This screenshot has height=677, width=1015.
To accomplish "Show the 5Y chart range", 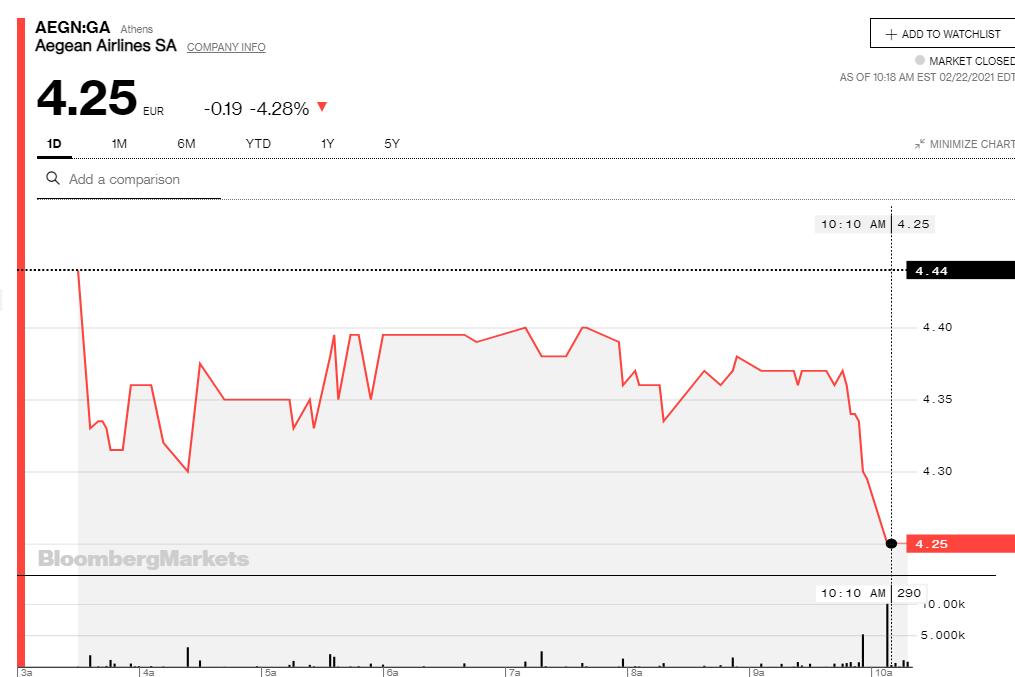I will [x=392, y=144].
